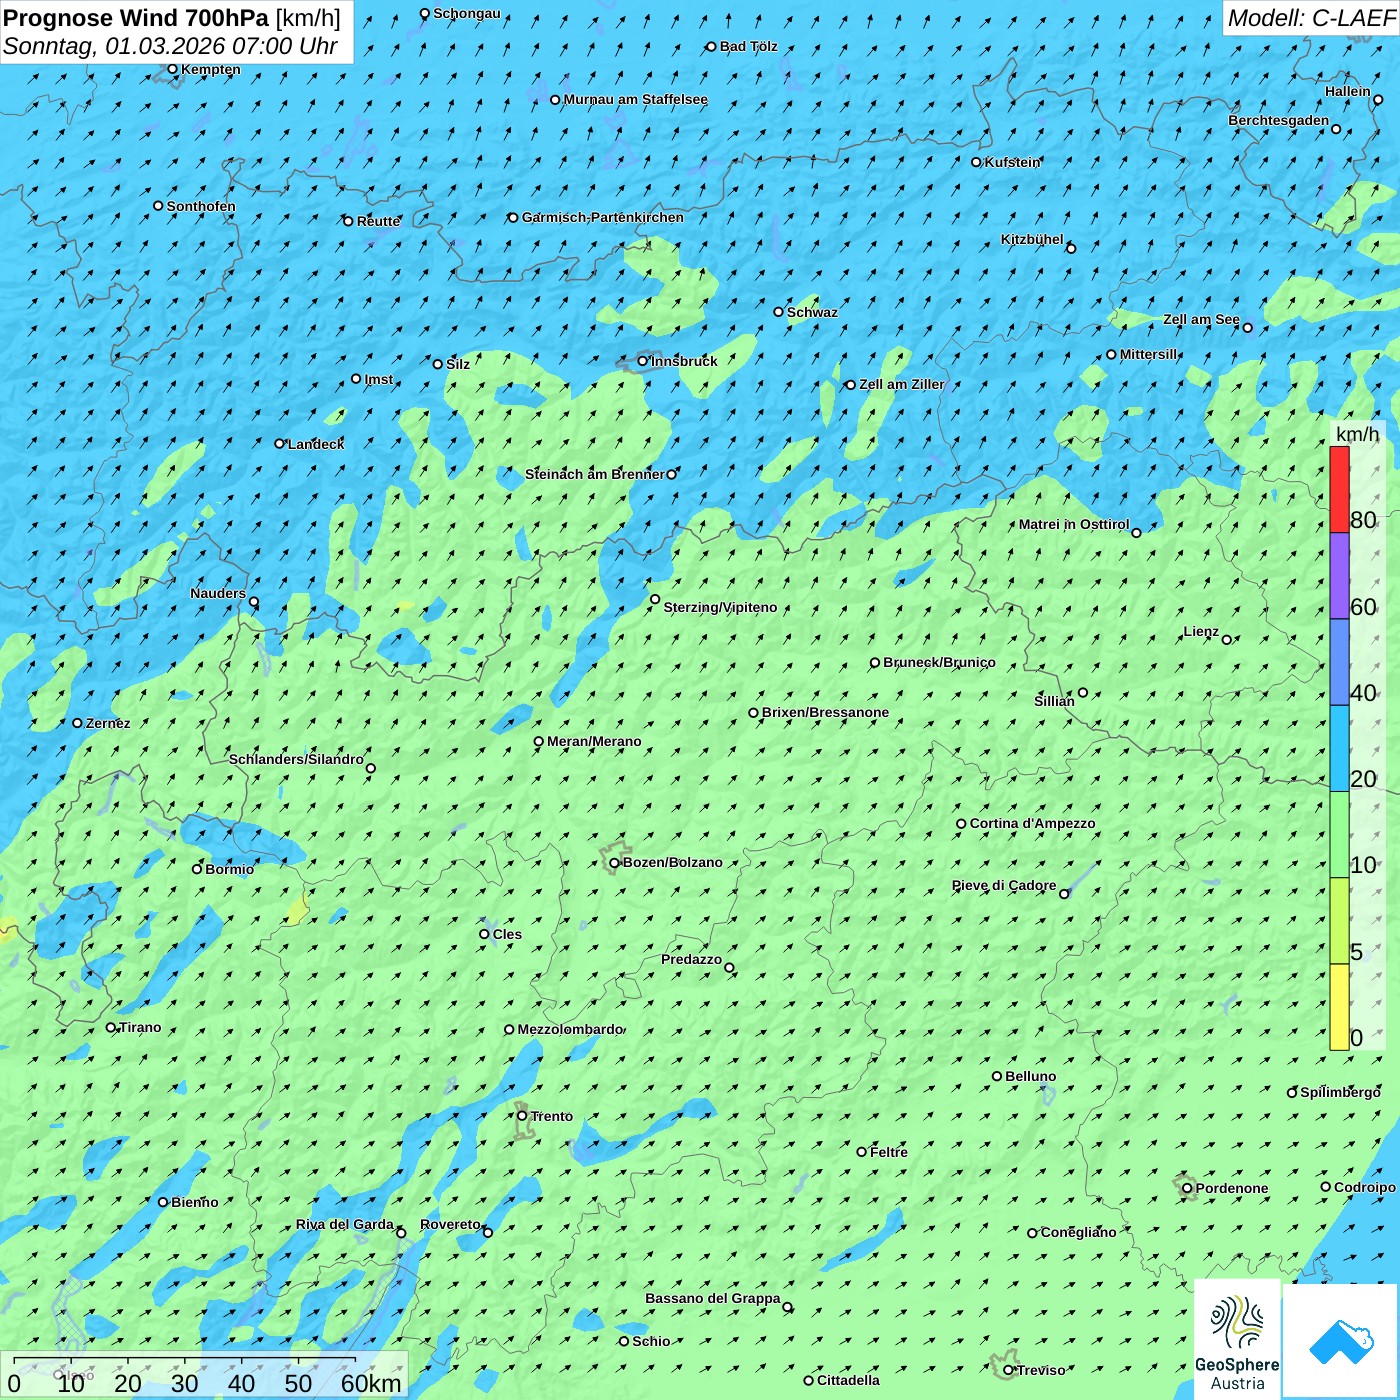Screen dimensions: 1400x1400
Task: Click the Zernez location dot
Action: coord(78,723)
